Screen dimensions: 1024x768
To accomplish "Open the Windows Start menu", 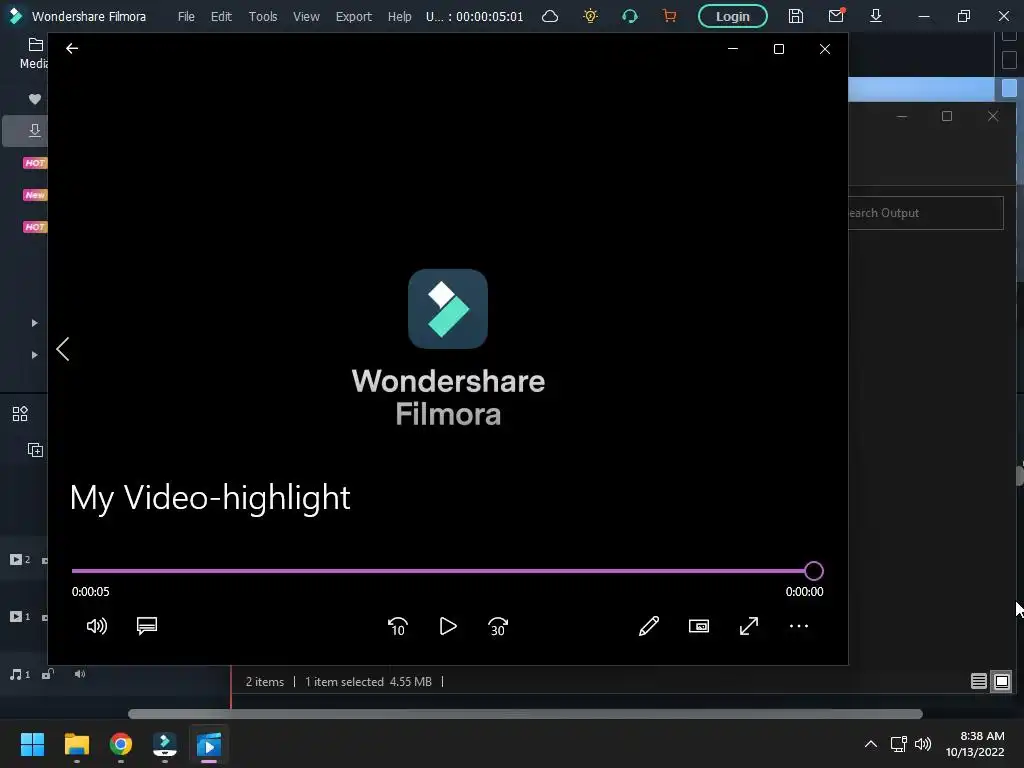I will click(32, 744).
